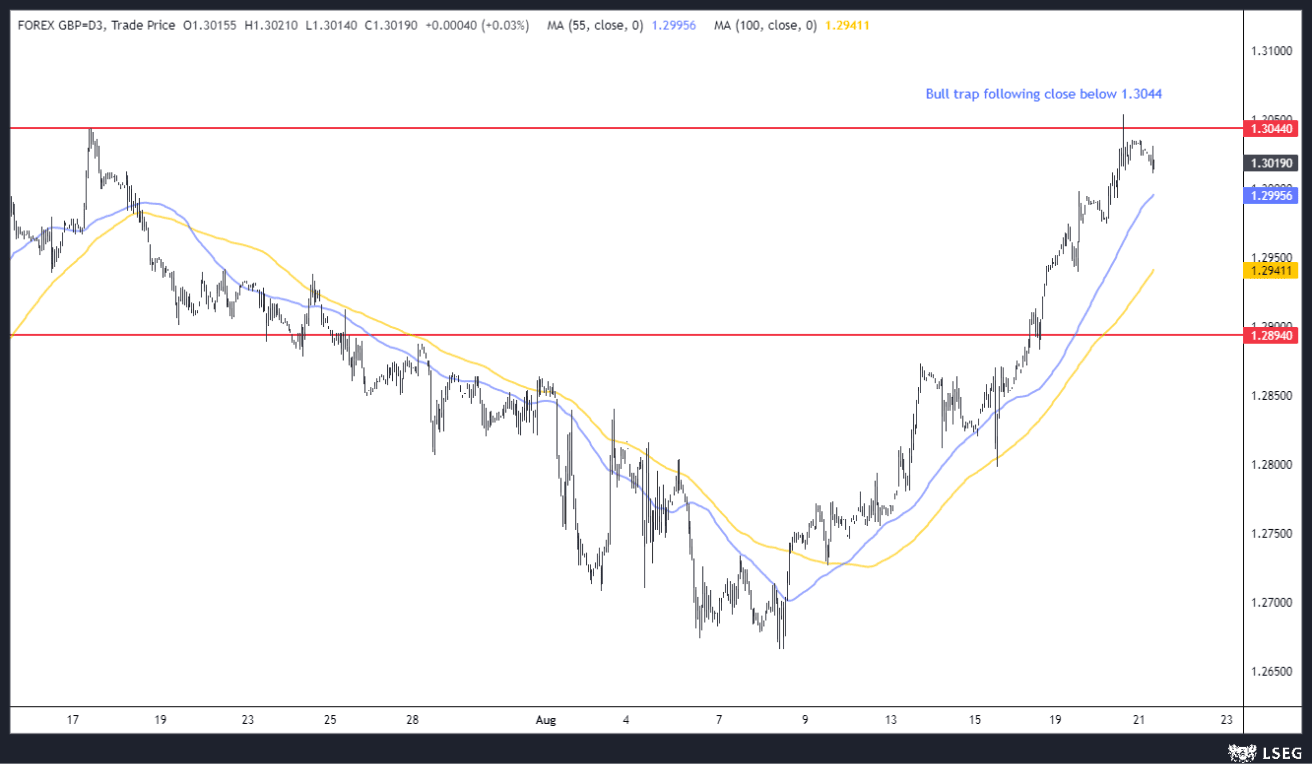Click the blue 1.29956 axis price tag
The image size is (1312, 764).
point(1269,196)
